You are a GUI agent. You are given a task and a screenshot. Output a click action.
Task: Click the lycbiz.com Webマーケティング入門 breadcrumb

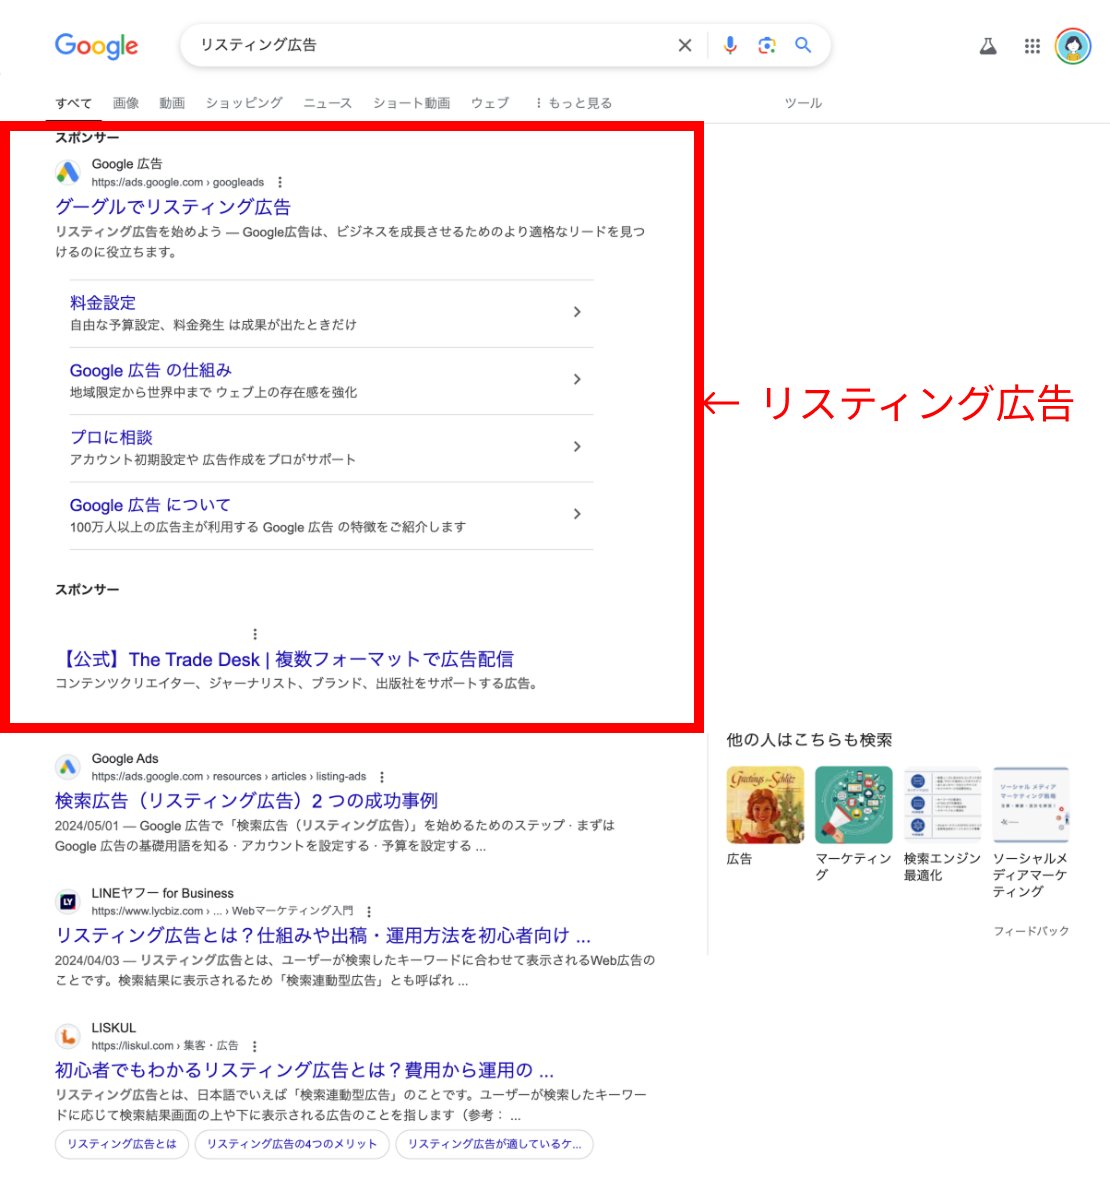[222, 911]
